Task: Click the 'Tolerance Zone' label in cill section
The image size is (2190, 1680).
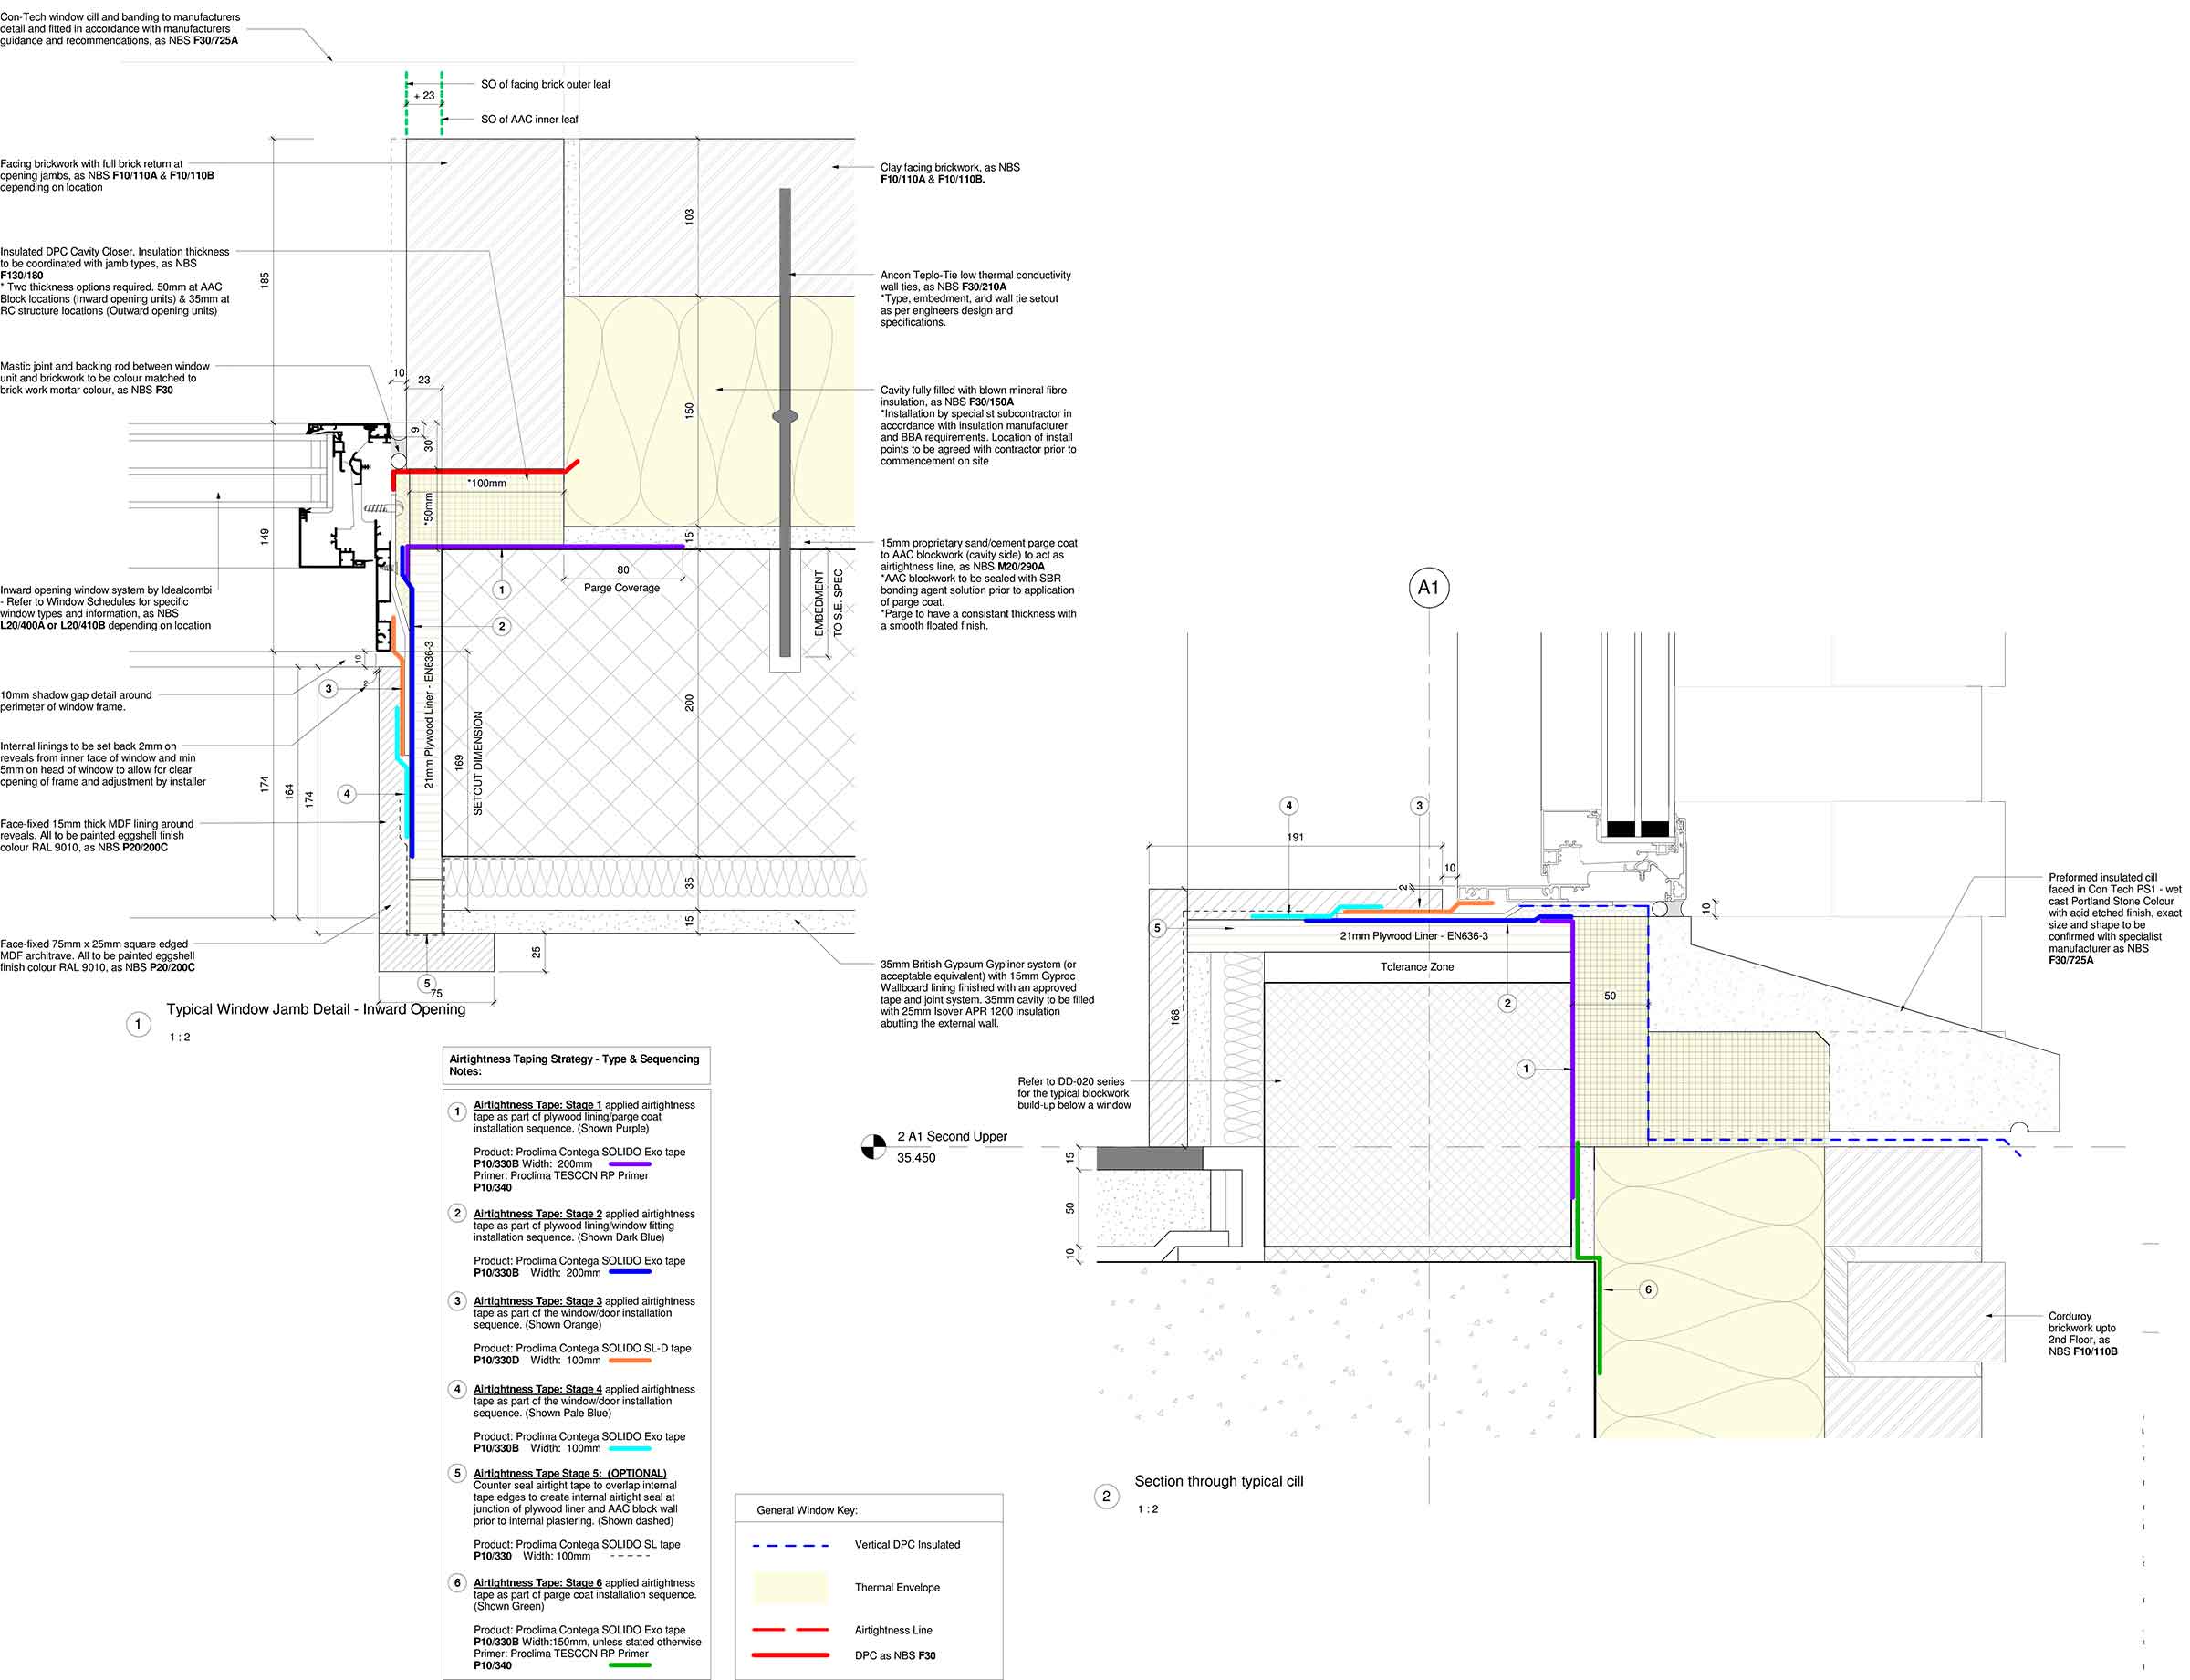Action: (1416, 967)
